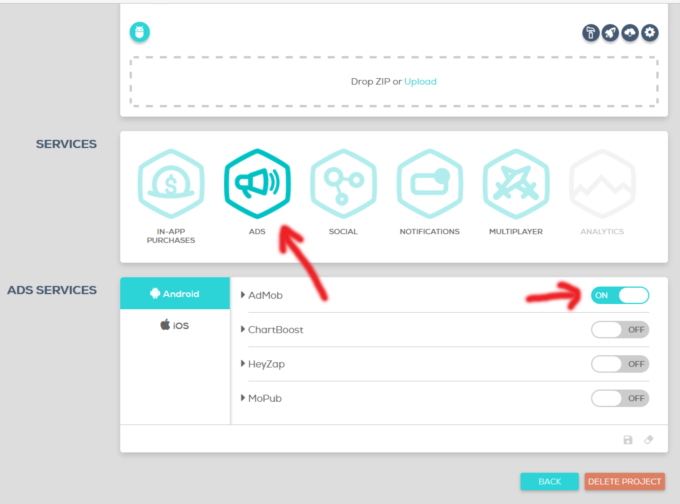This screenshot has height=504, width=680.
Task: Switch to the Android platform tab
Action: tap(175, 294)
